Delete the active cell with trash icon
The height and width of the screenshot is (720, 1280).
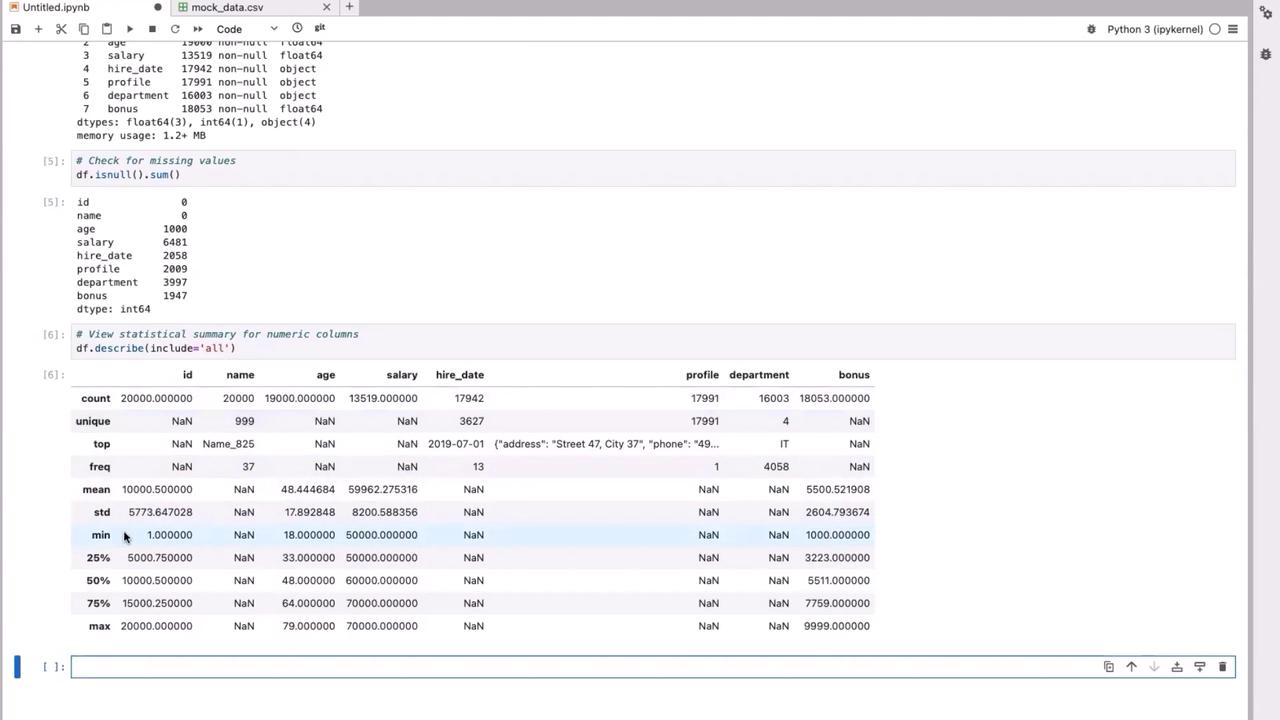pyautogui.click(x=1222, y=667)
